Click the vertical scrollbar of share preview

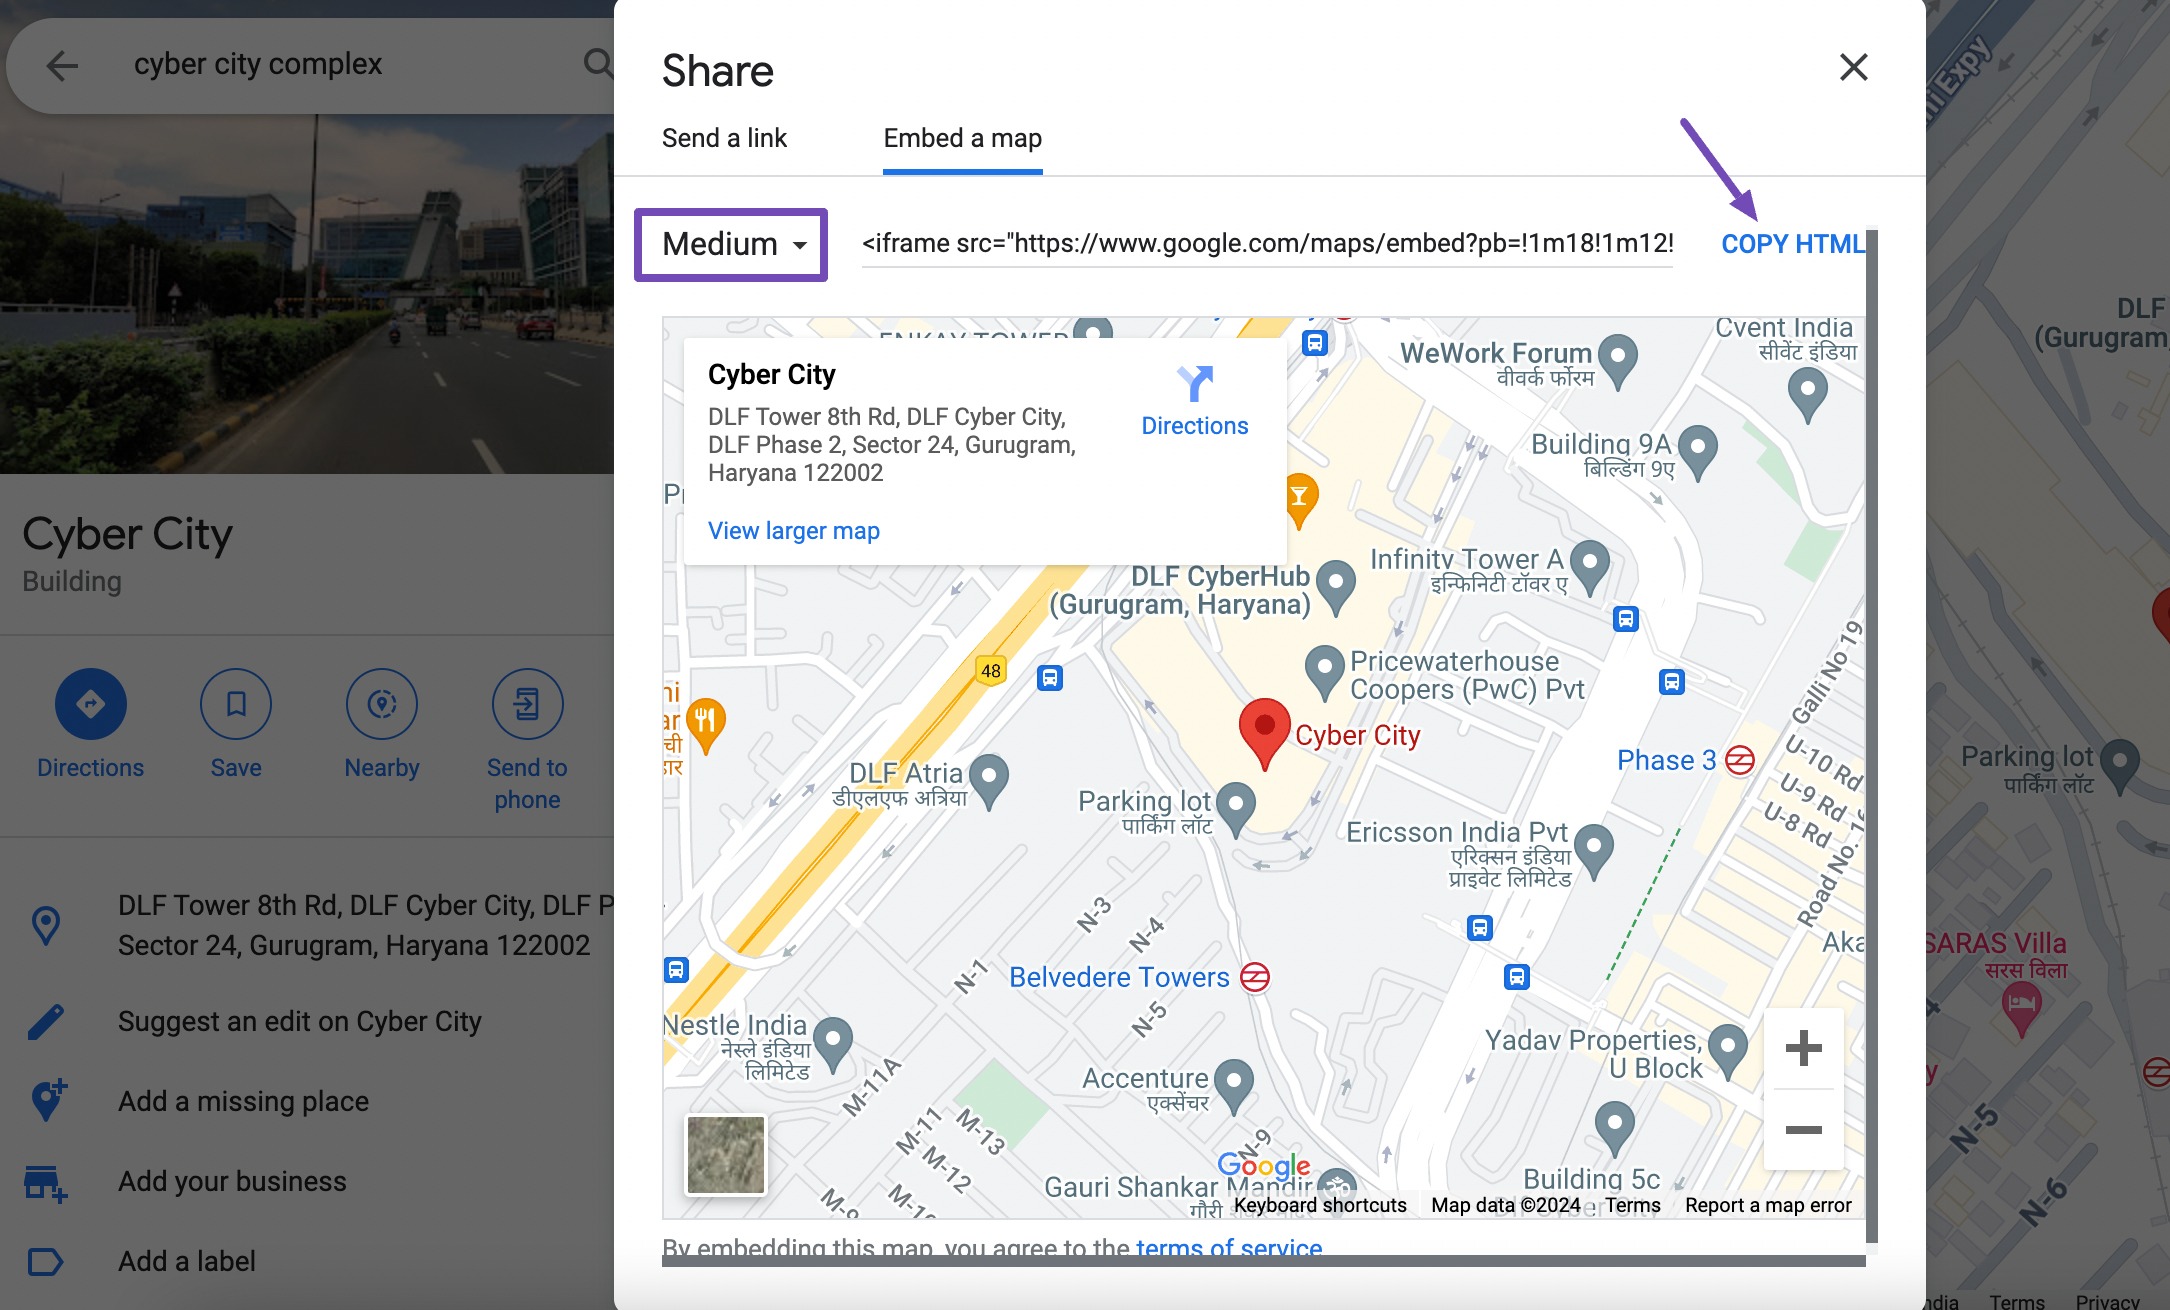(1872, 737)
